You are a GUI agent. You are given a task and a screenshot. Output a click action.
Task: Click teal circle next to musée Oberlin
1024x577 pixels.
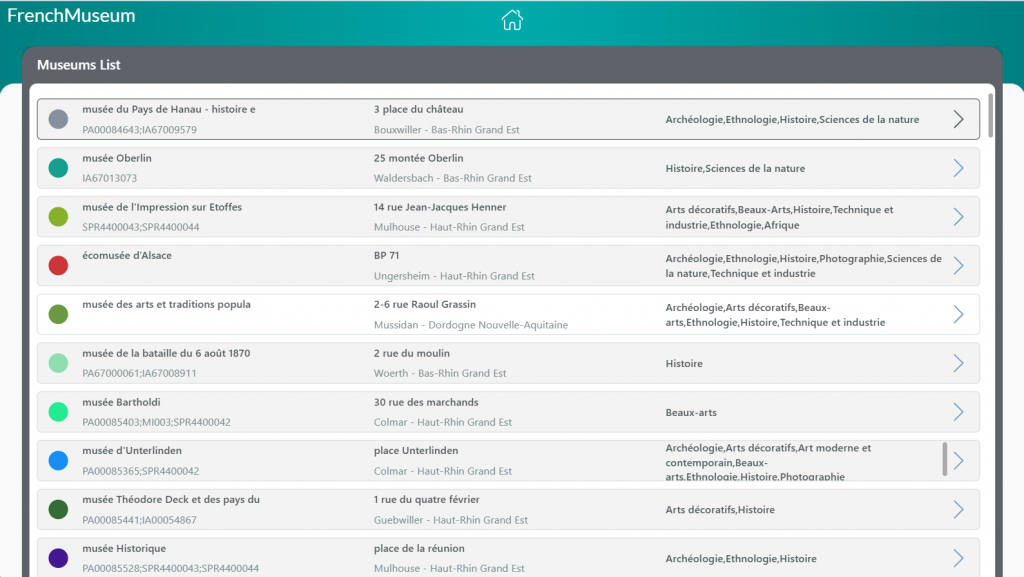pyautogui.click(x=58, y=168)
